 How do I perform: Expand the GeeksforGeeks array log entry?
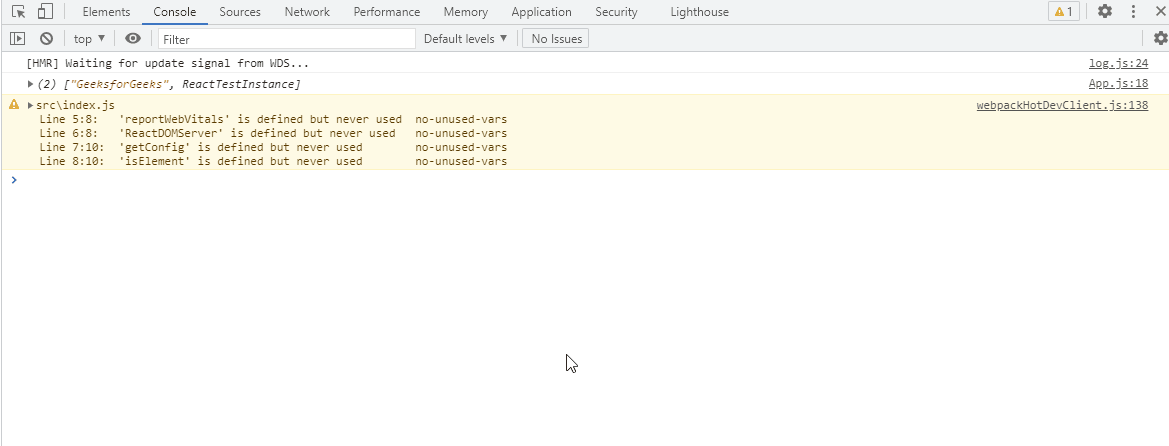coord(31,84)
